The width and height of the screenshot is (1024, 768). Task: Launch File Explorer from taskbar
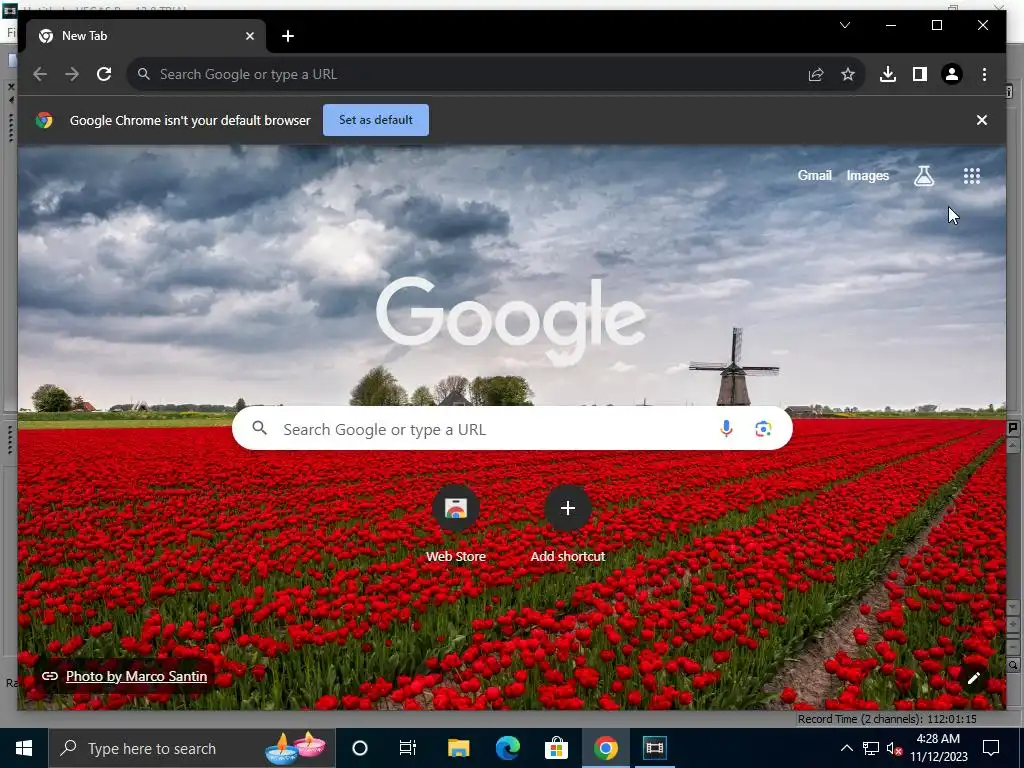pyautogui.click(x=458, y=748)
